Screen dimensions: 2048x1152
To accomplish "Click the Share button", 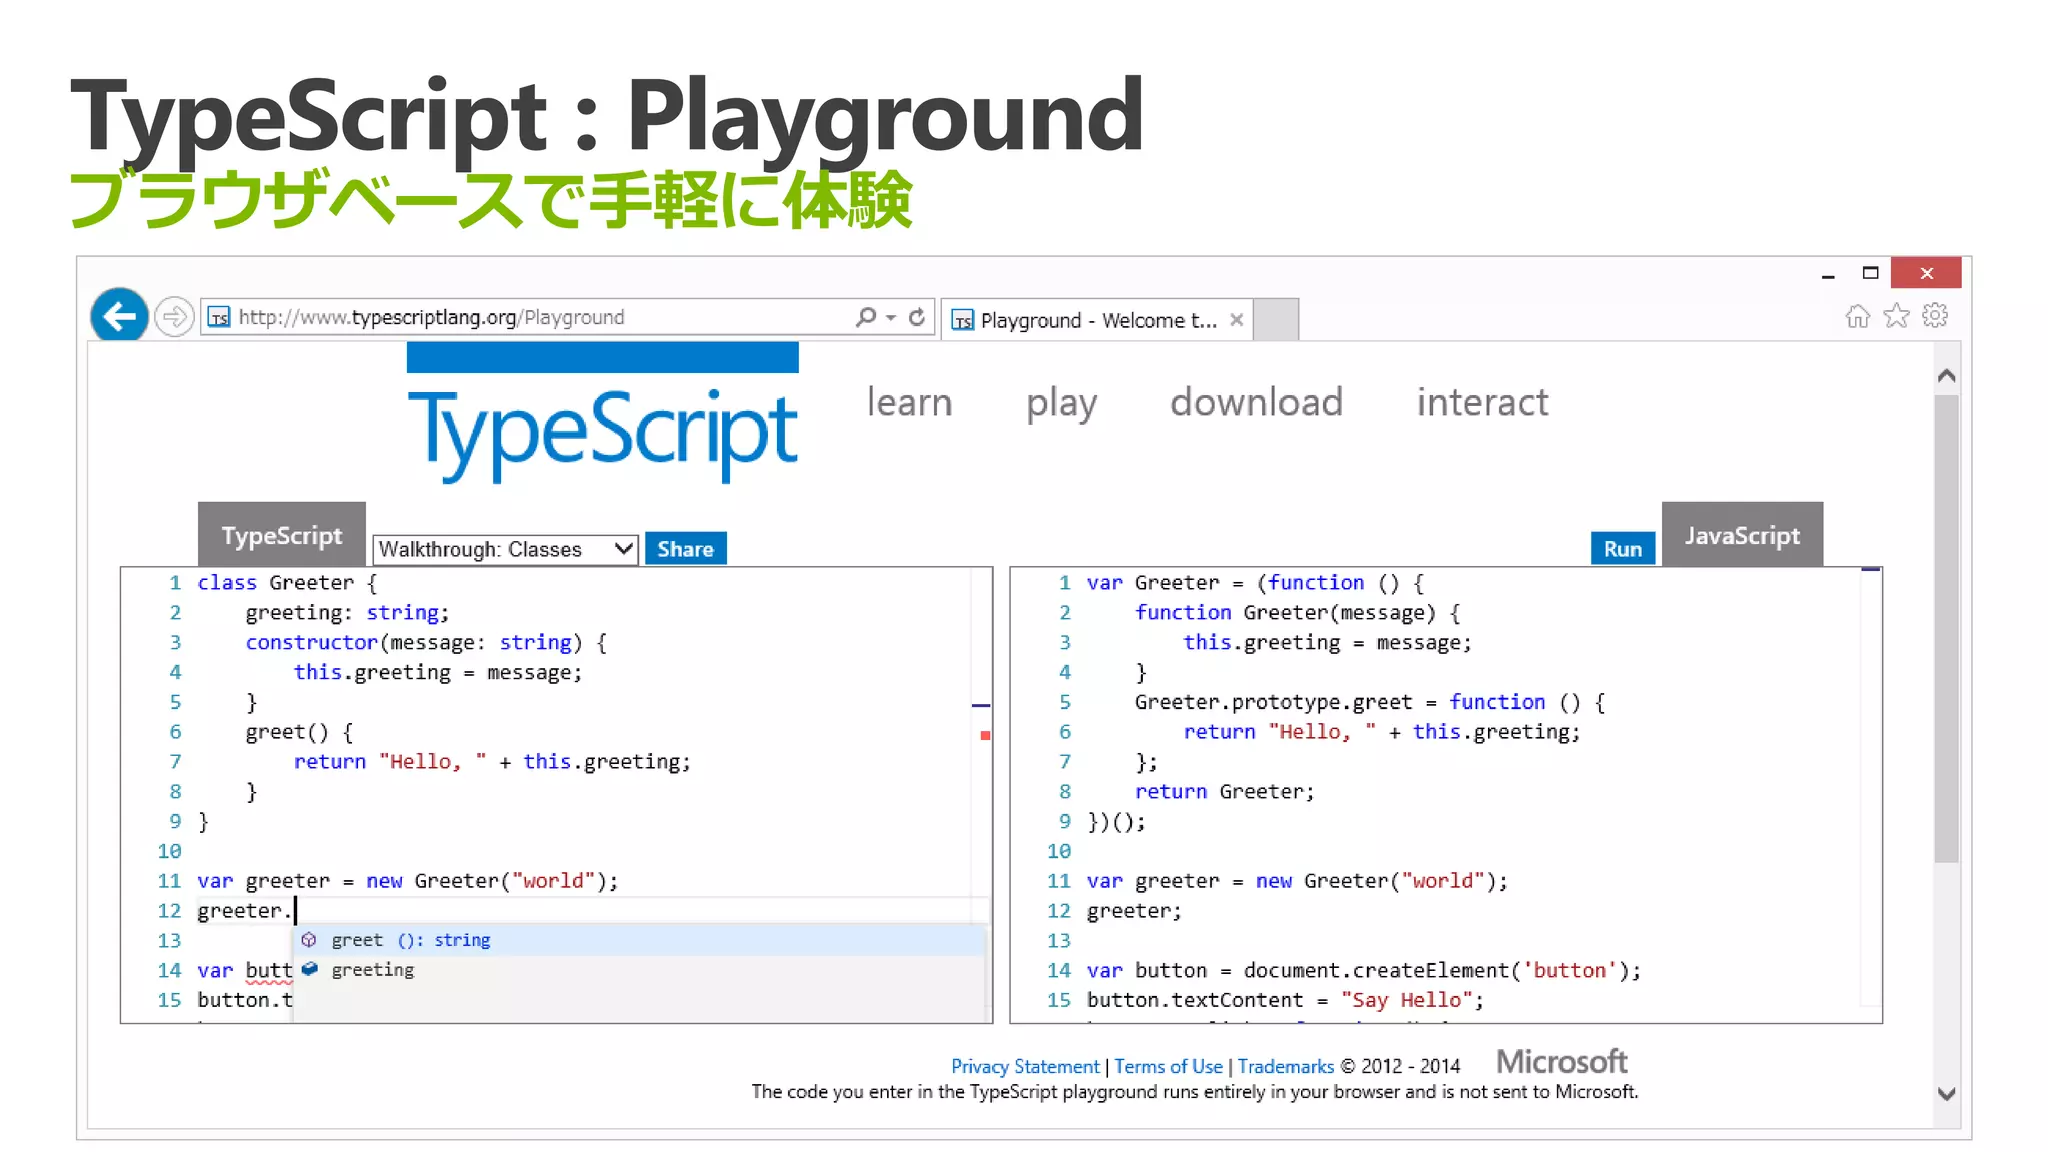I will point(685,549).
